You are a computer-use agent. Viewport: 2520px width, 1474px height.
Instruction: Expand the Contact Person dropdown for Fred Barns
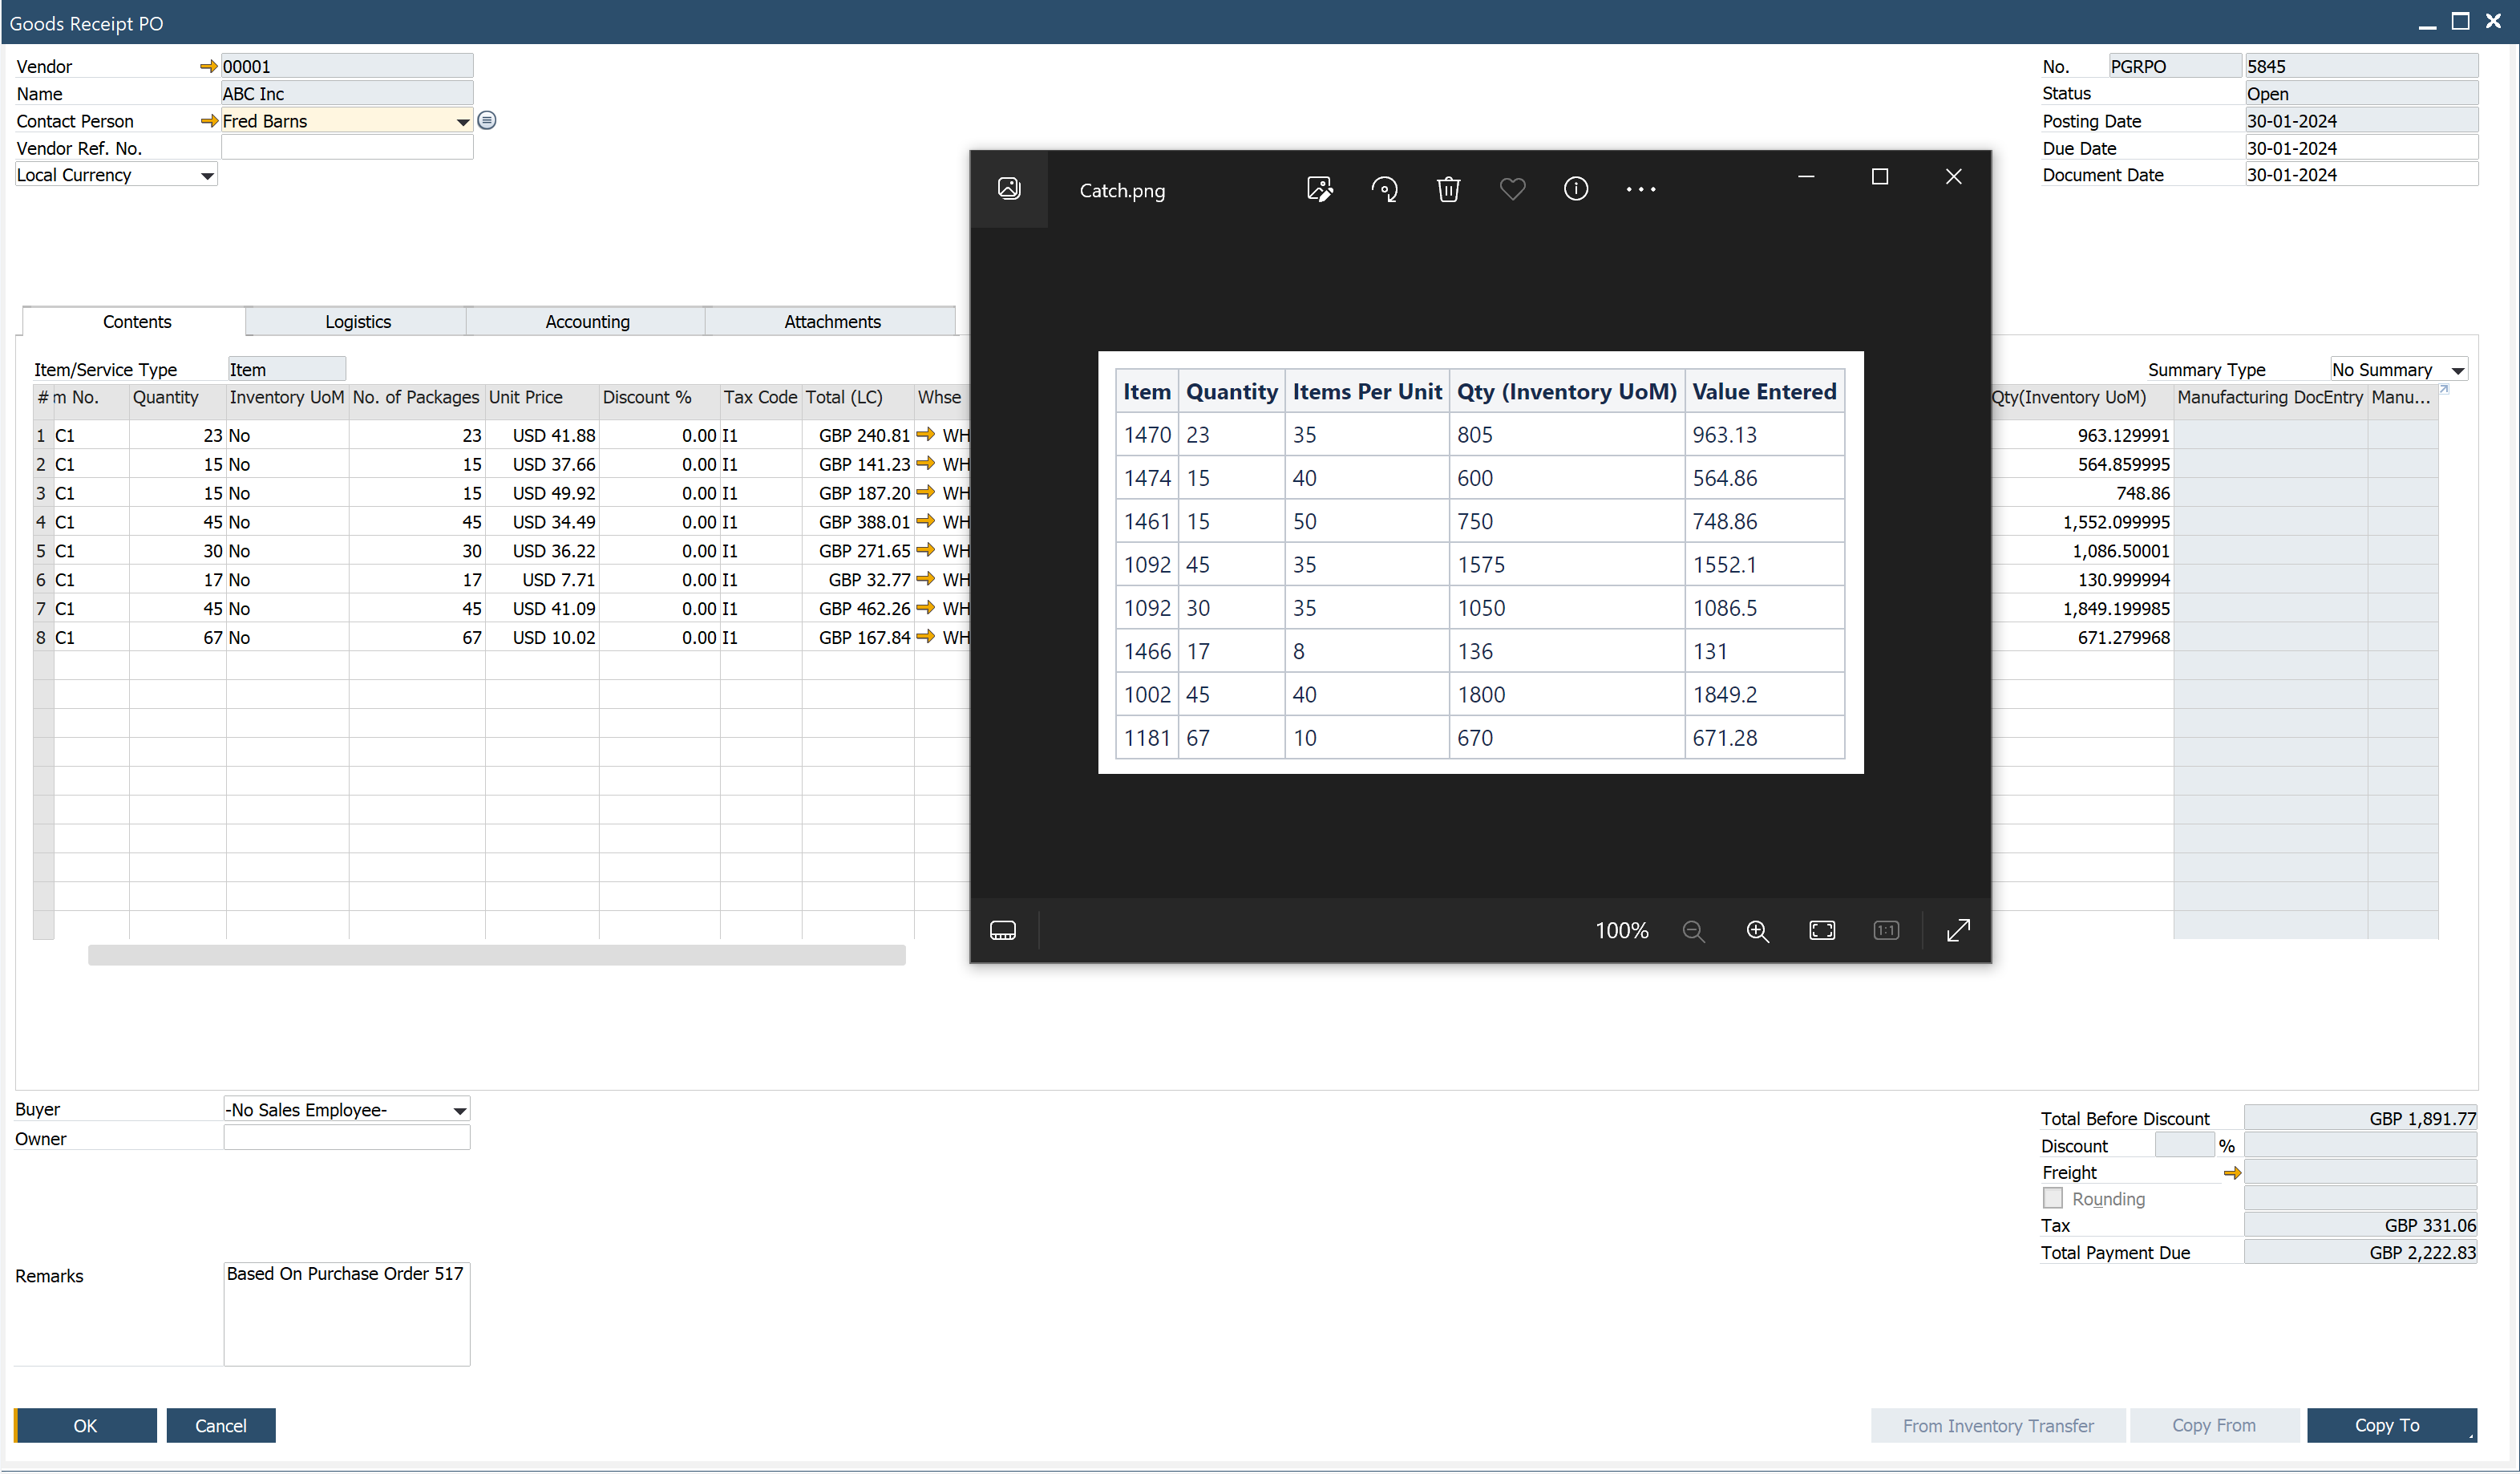pyautogui.click(x=461, y=121)
